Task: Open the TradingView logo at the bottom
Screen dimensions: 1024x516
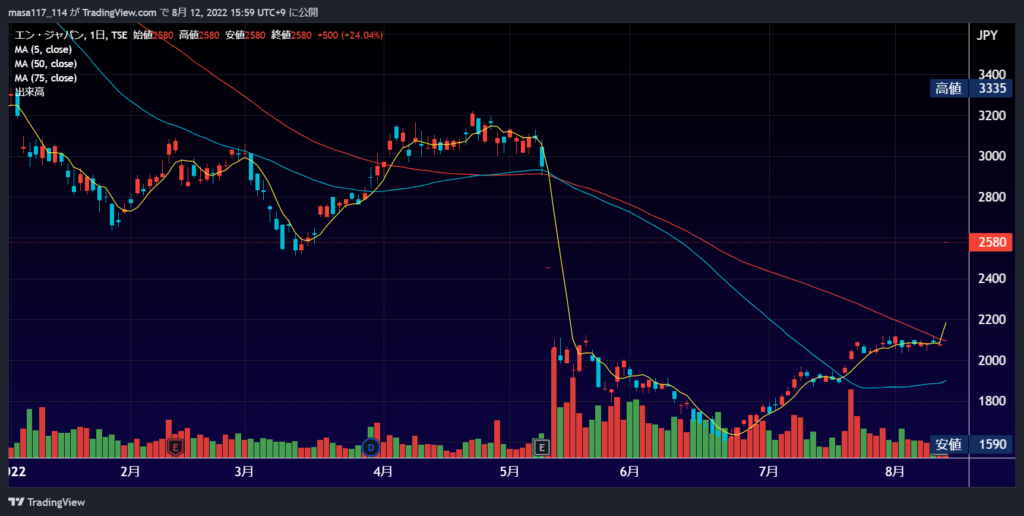Action: click(x=46, y=502)
